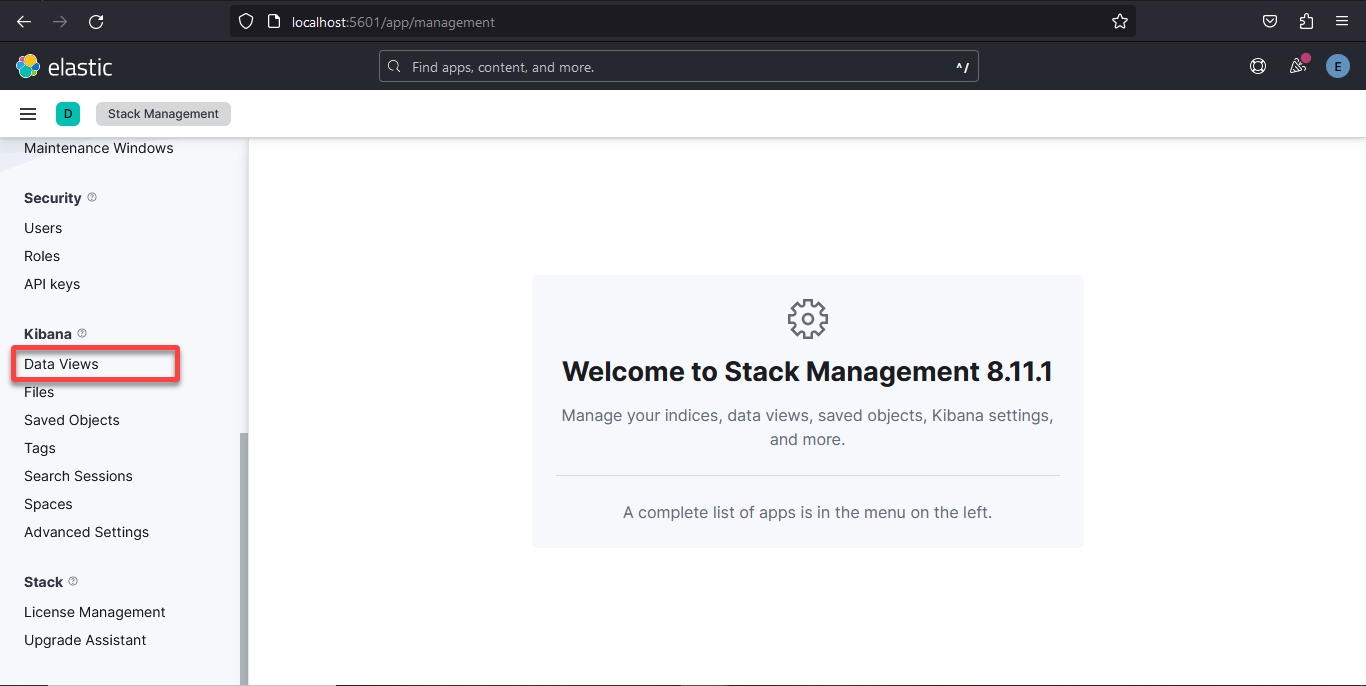
Task: Click the Stack Management breadcrumb
Action: click(x=162, y=113)
